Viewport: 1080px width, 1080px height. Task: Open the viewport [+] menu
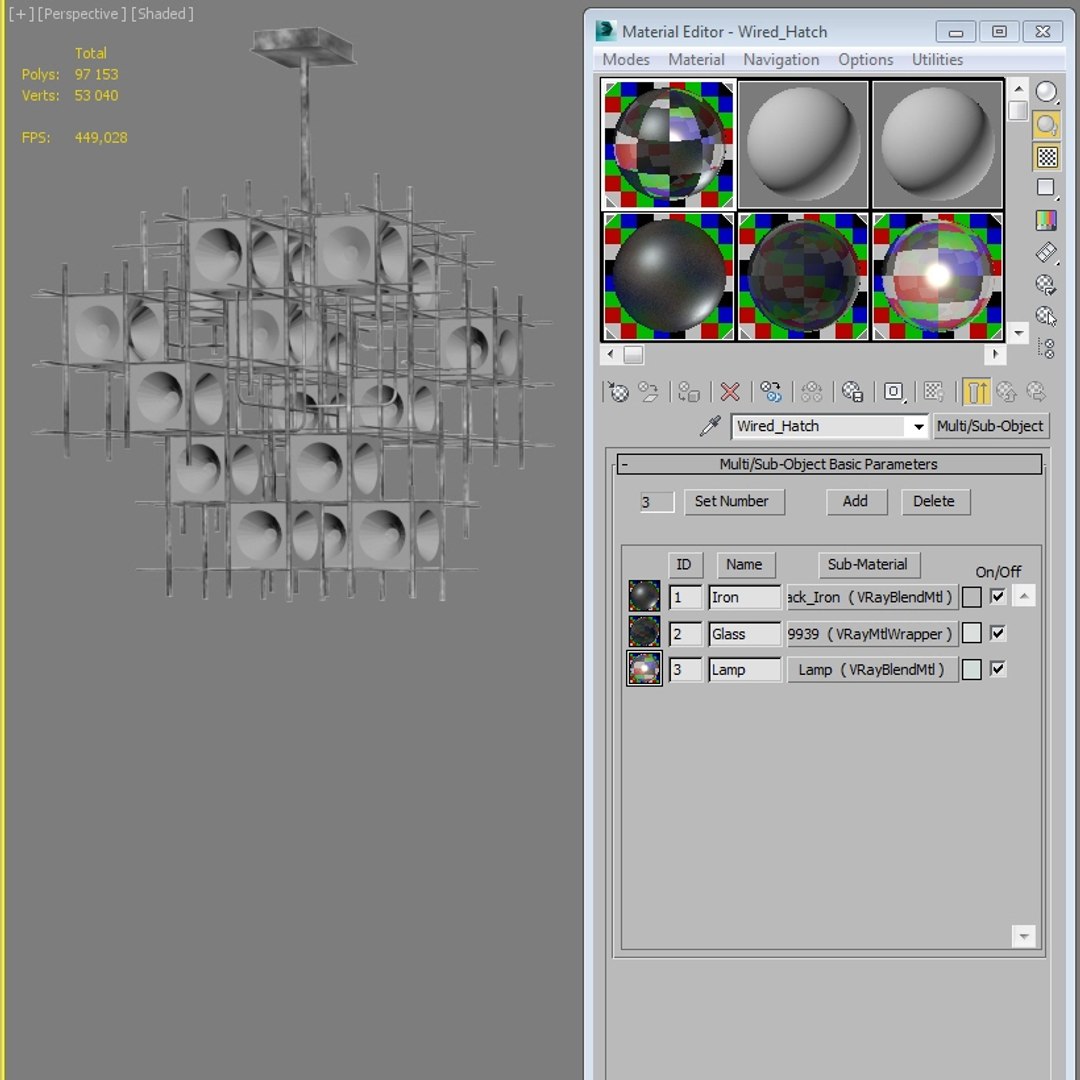(21, 14)
